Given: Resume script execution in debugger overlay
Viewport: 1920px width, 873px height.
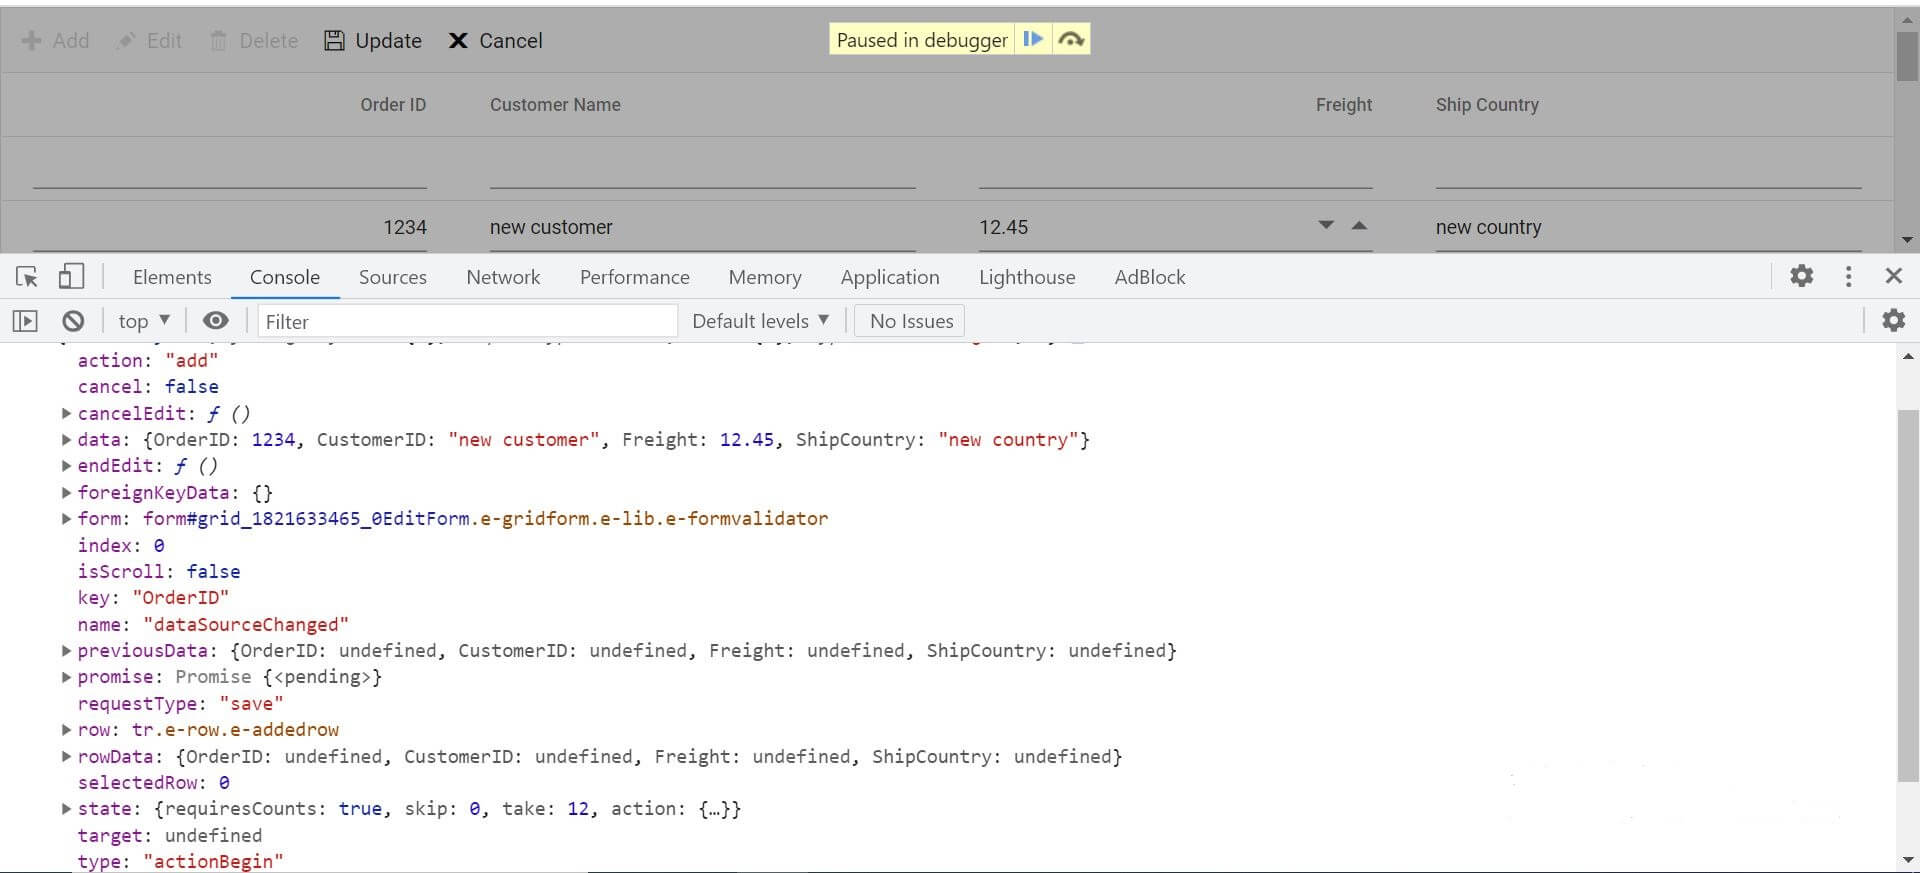Looking at the screenshot, I should [x=1033, y=40].
